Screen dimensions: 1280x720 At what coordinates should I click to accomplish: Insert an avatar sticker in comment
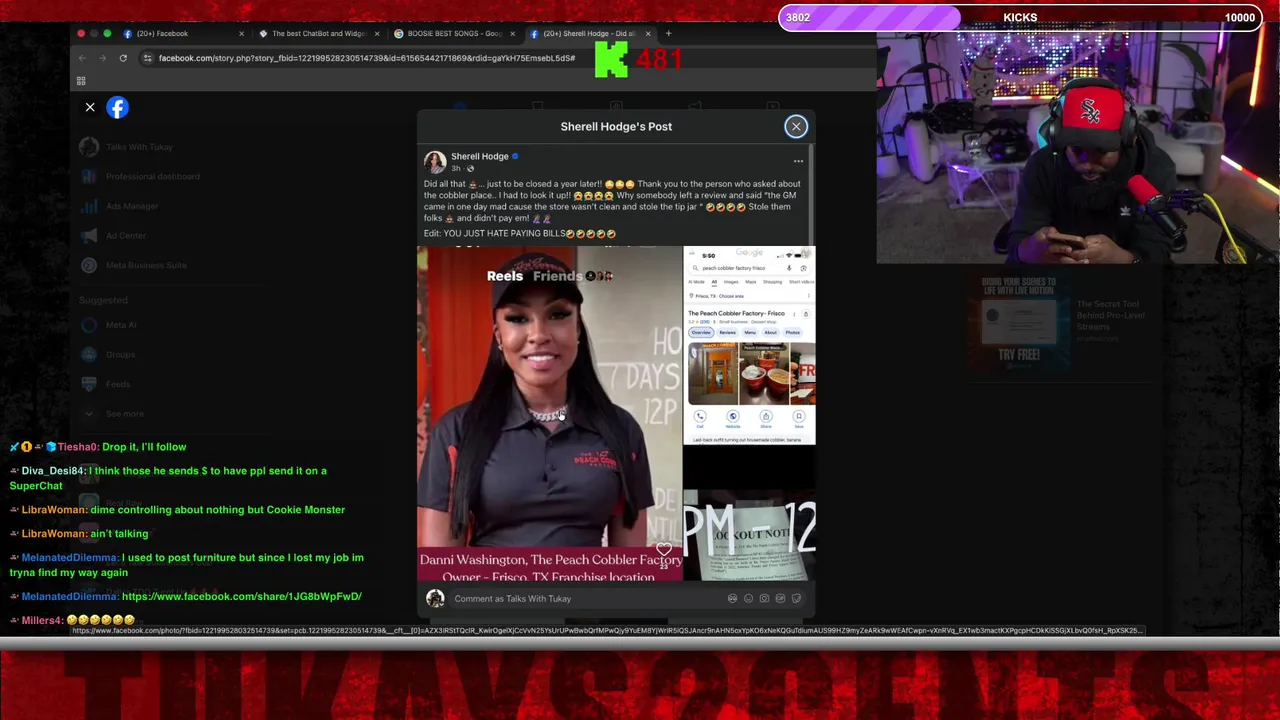click(x=732, y=598)
